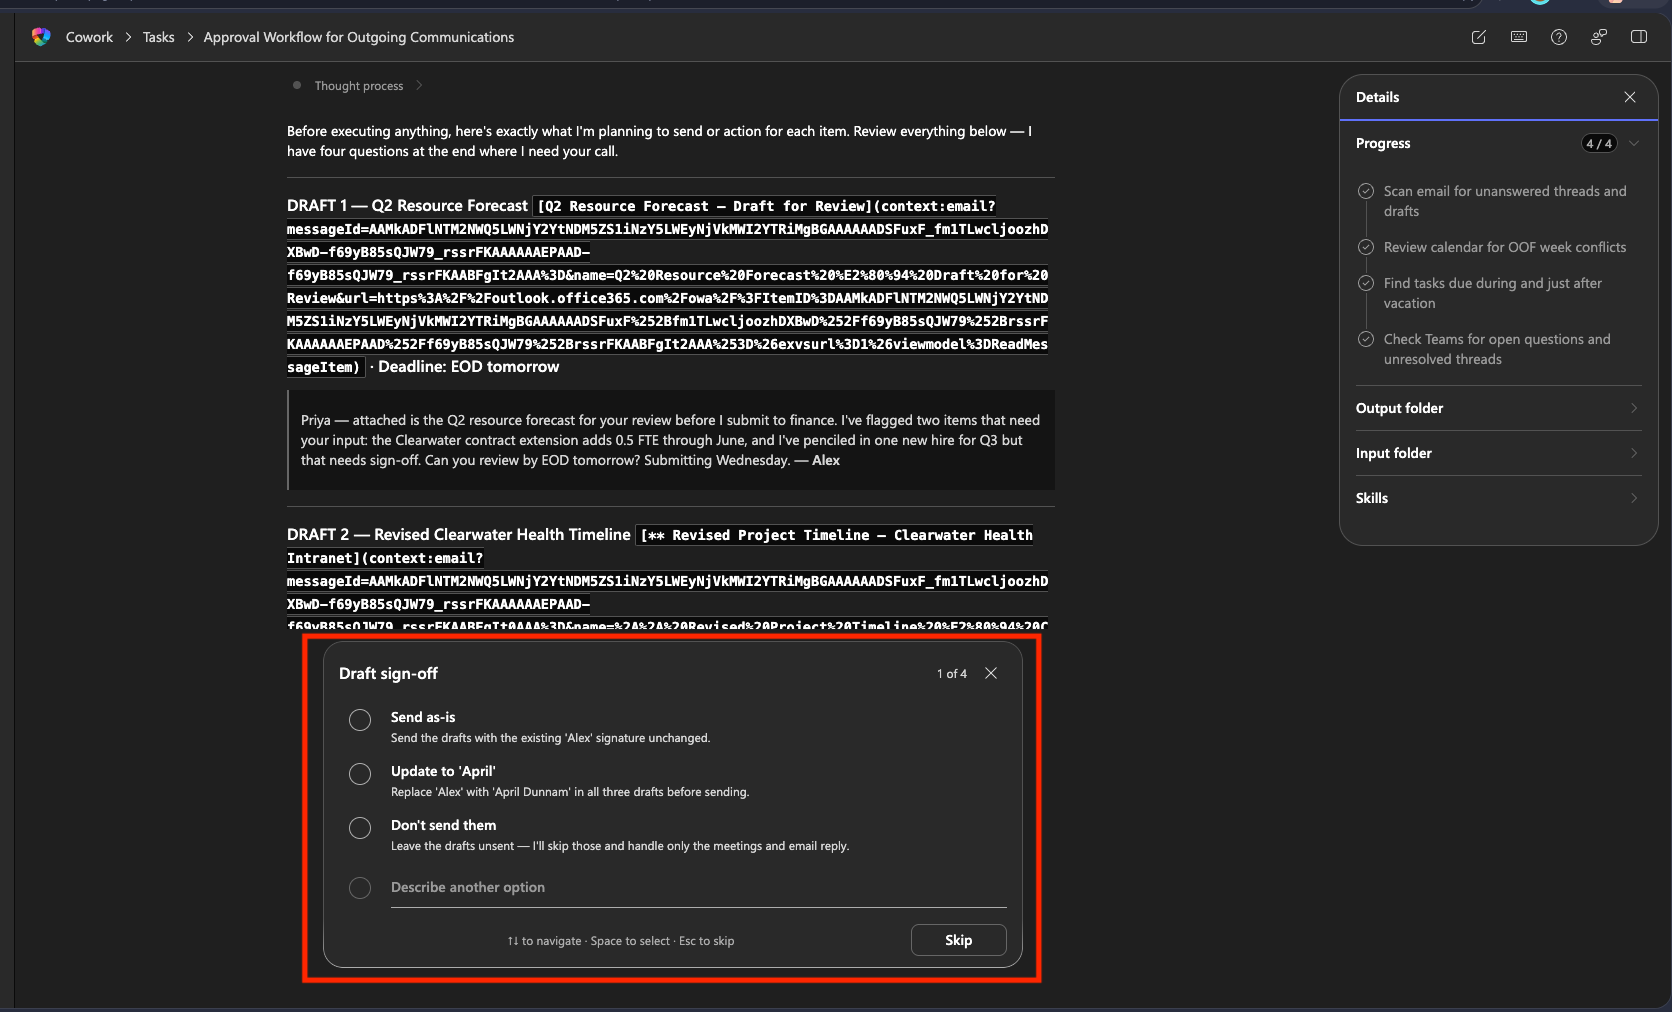The height and width of the screenshot is (1012, 1672).
Task: Dismiss the Draft sign-off dialog
Action: (990, 673)
